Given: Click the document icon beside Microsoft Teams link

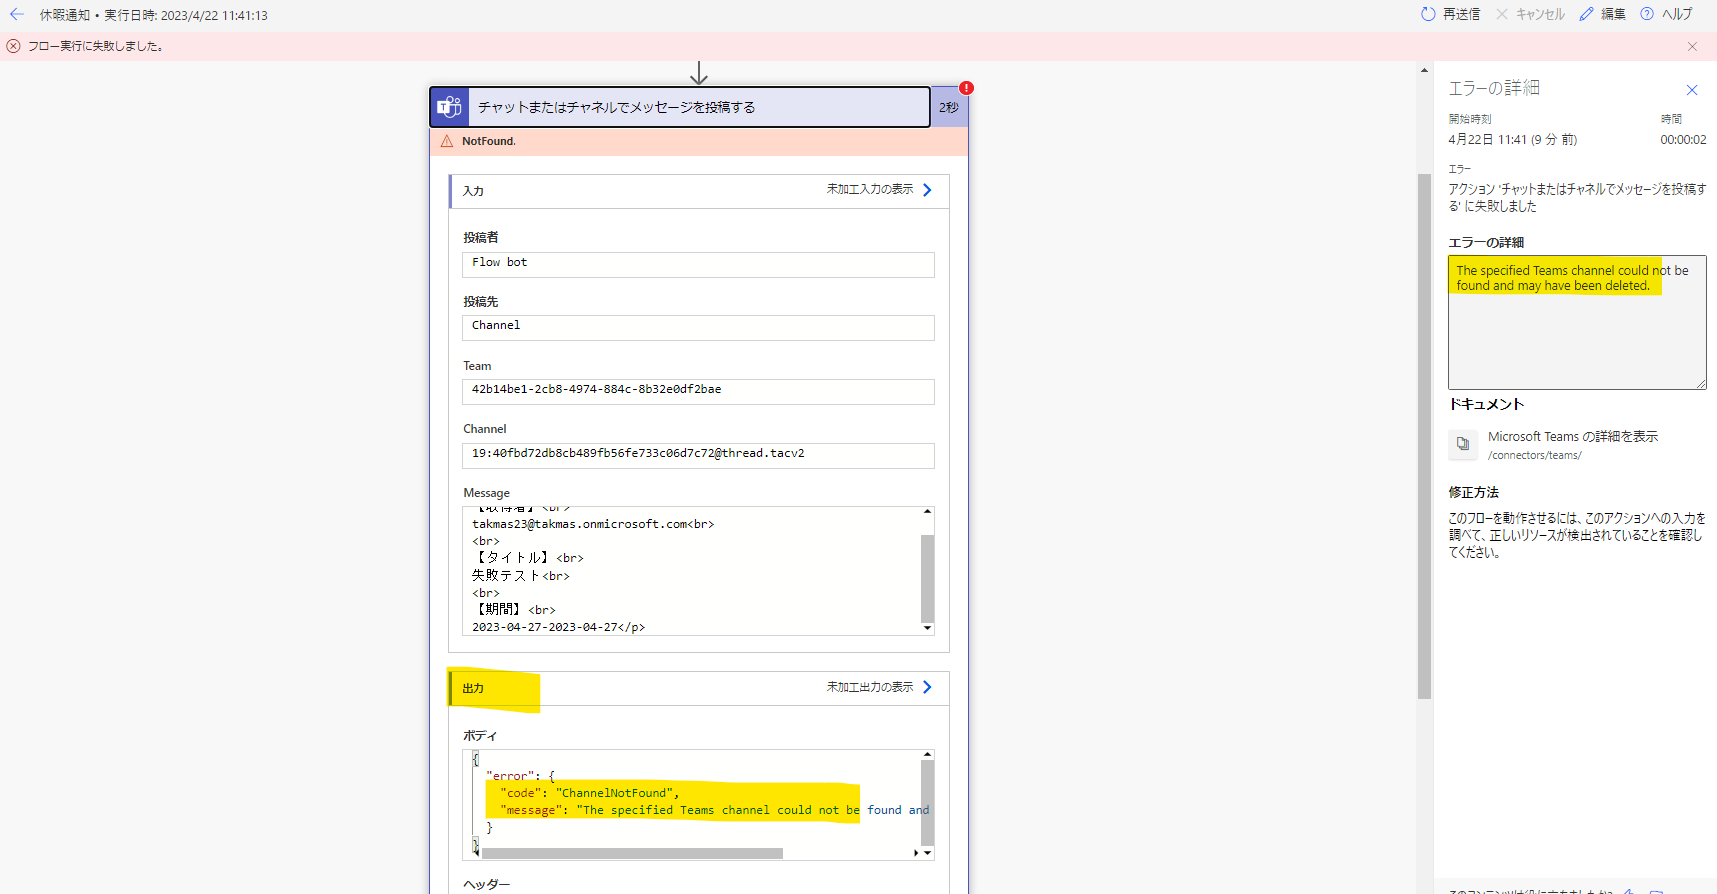Looking at the screenshot, I should coord(1463,444).
